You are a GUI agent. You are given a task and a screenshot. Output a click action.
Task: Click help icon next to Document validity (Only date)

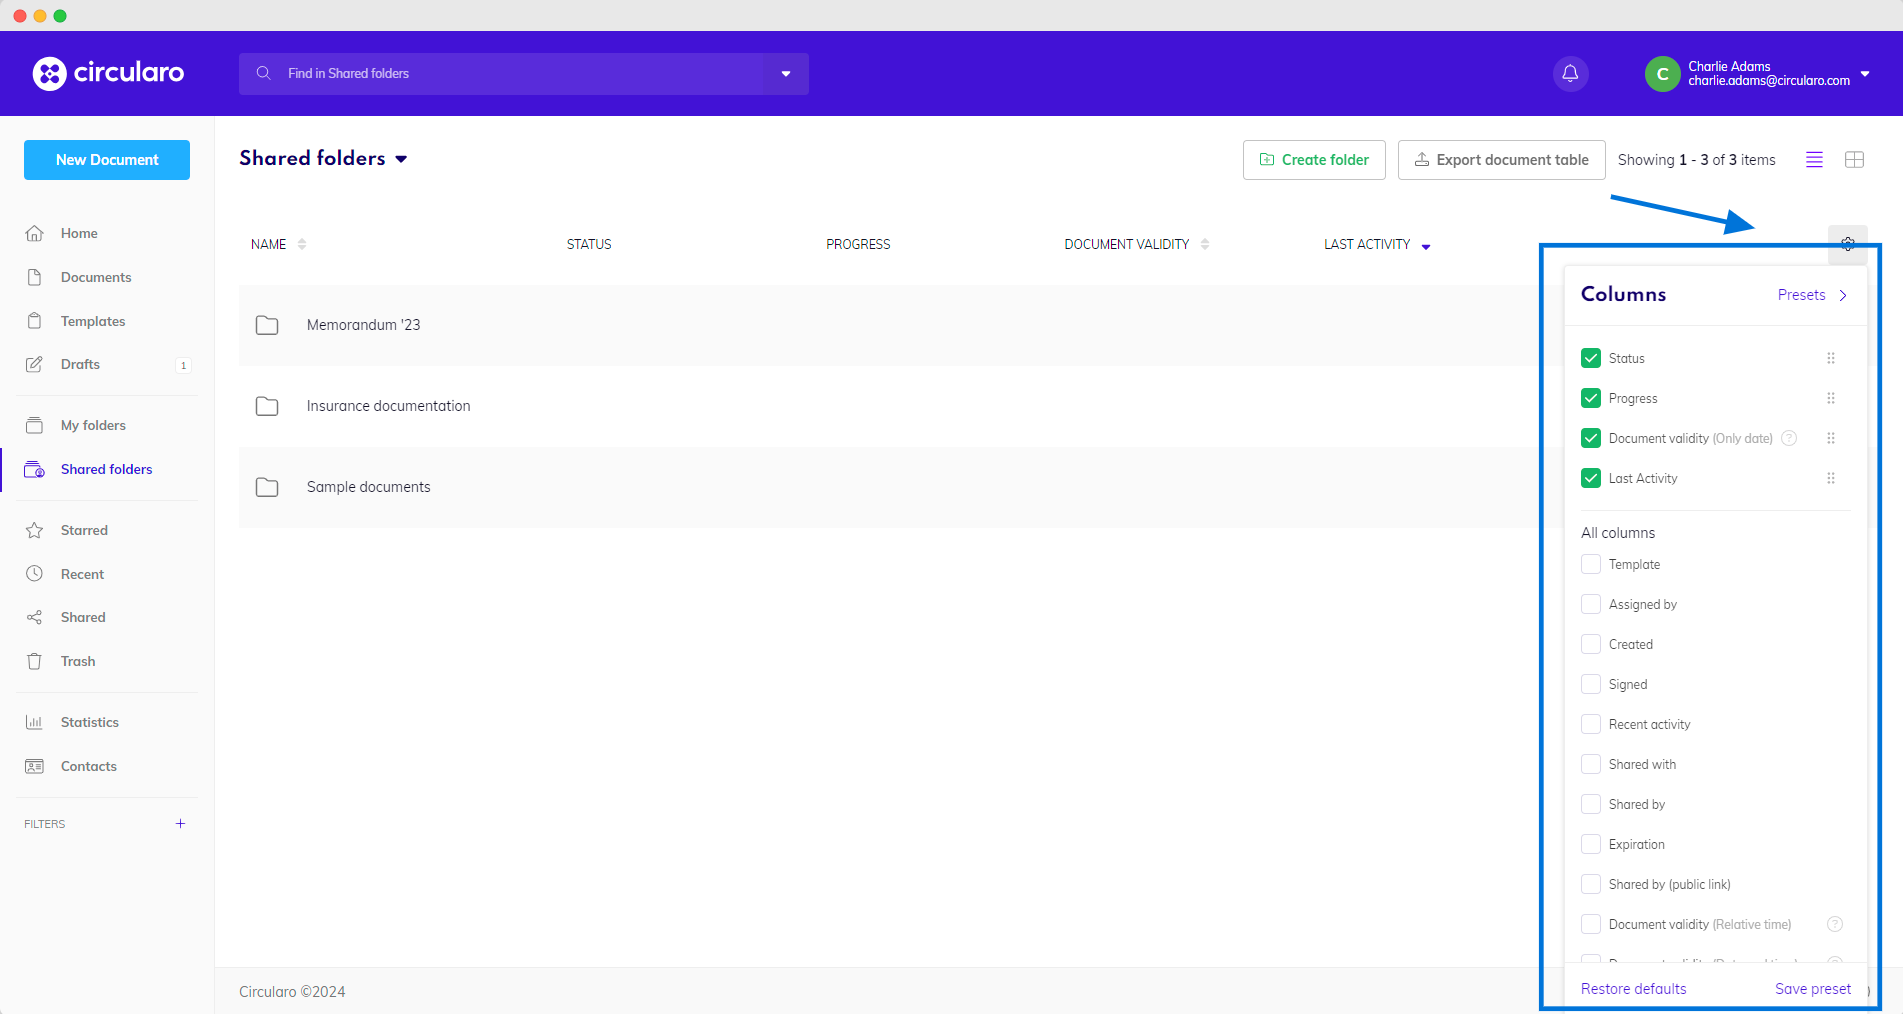tap(1789, 438)
